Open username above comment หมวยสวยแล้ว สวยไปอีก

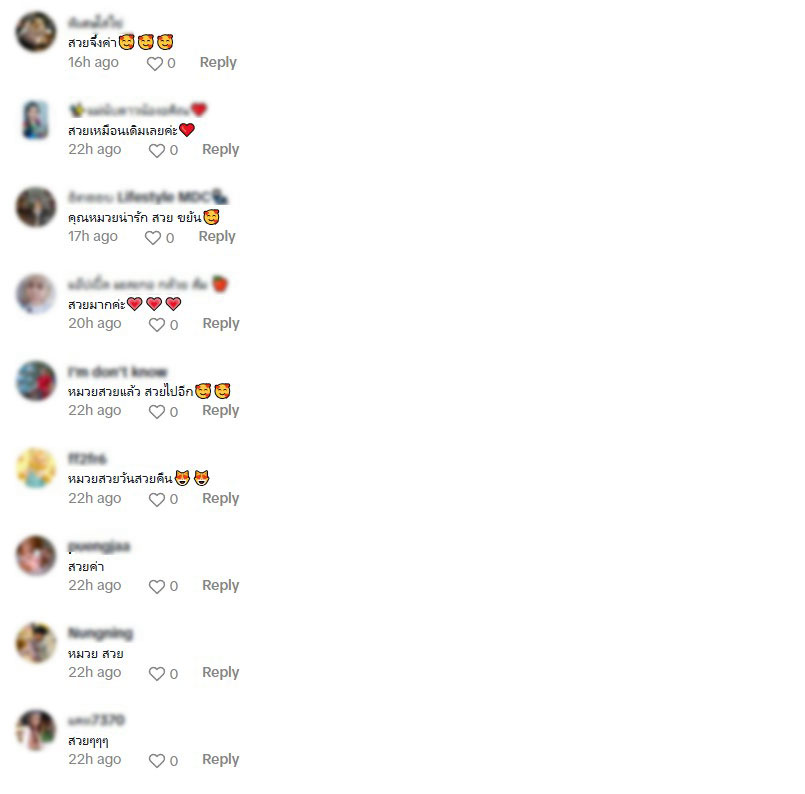click(x=118, y=371)
